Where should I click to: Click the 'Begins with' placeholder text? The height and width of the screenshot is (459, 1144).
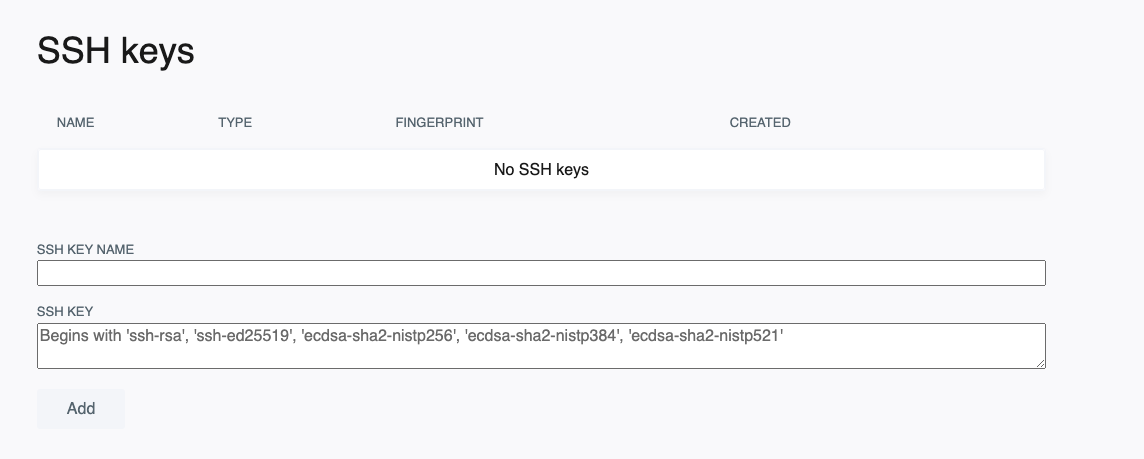(x=80, y=337)
